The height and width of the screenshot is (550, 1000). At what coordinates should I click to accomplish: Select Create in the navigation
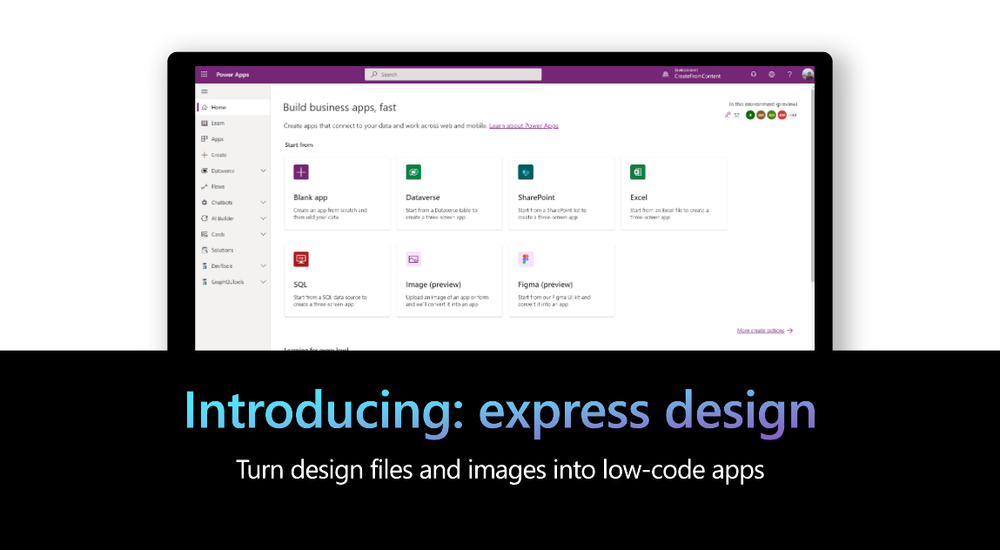[x=233, y=154]
